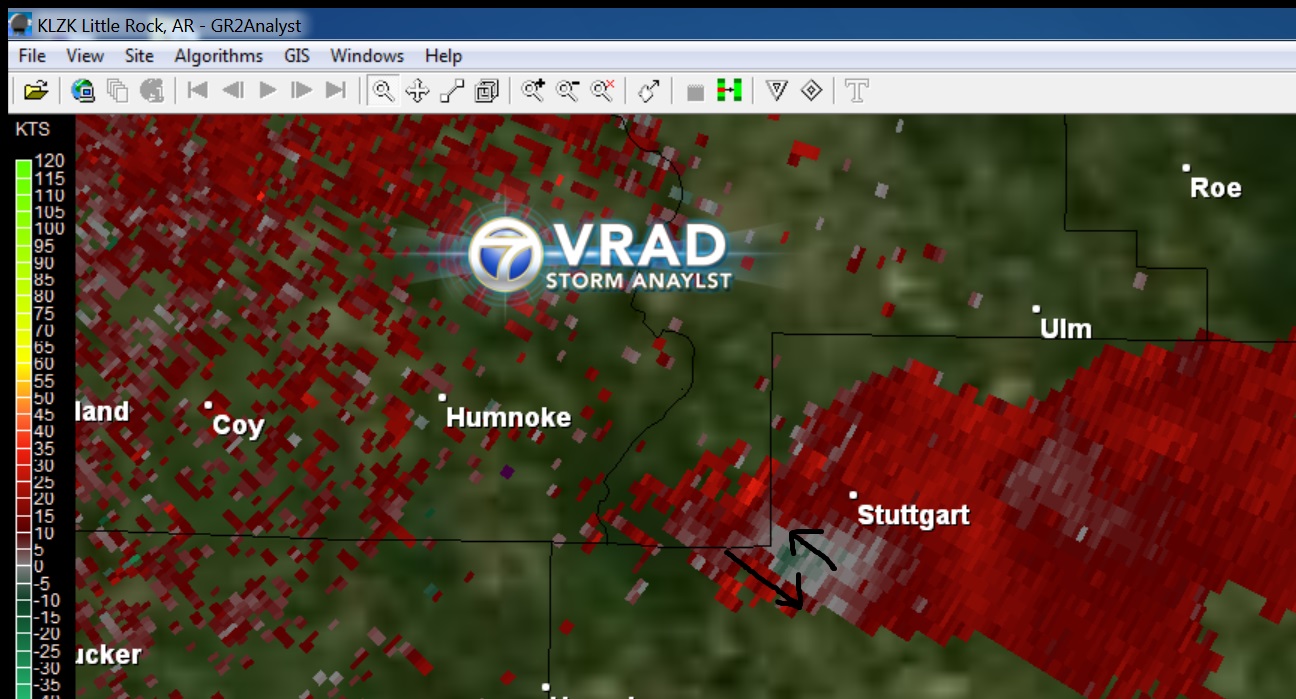Click the GR2Analyst app icon in title bar

tap(20, 24)
